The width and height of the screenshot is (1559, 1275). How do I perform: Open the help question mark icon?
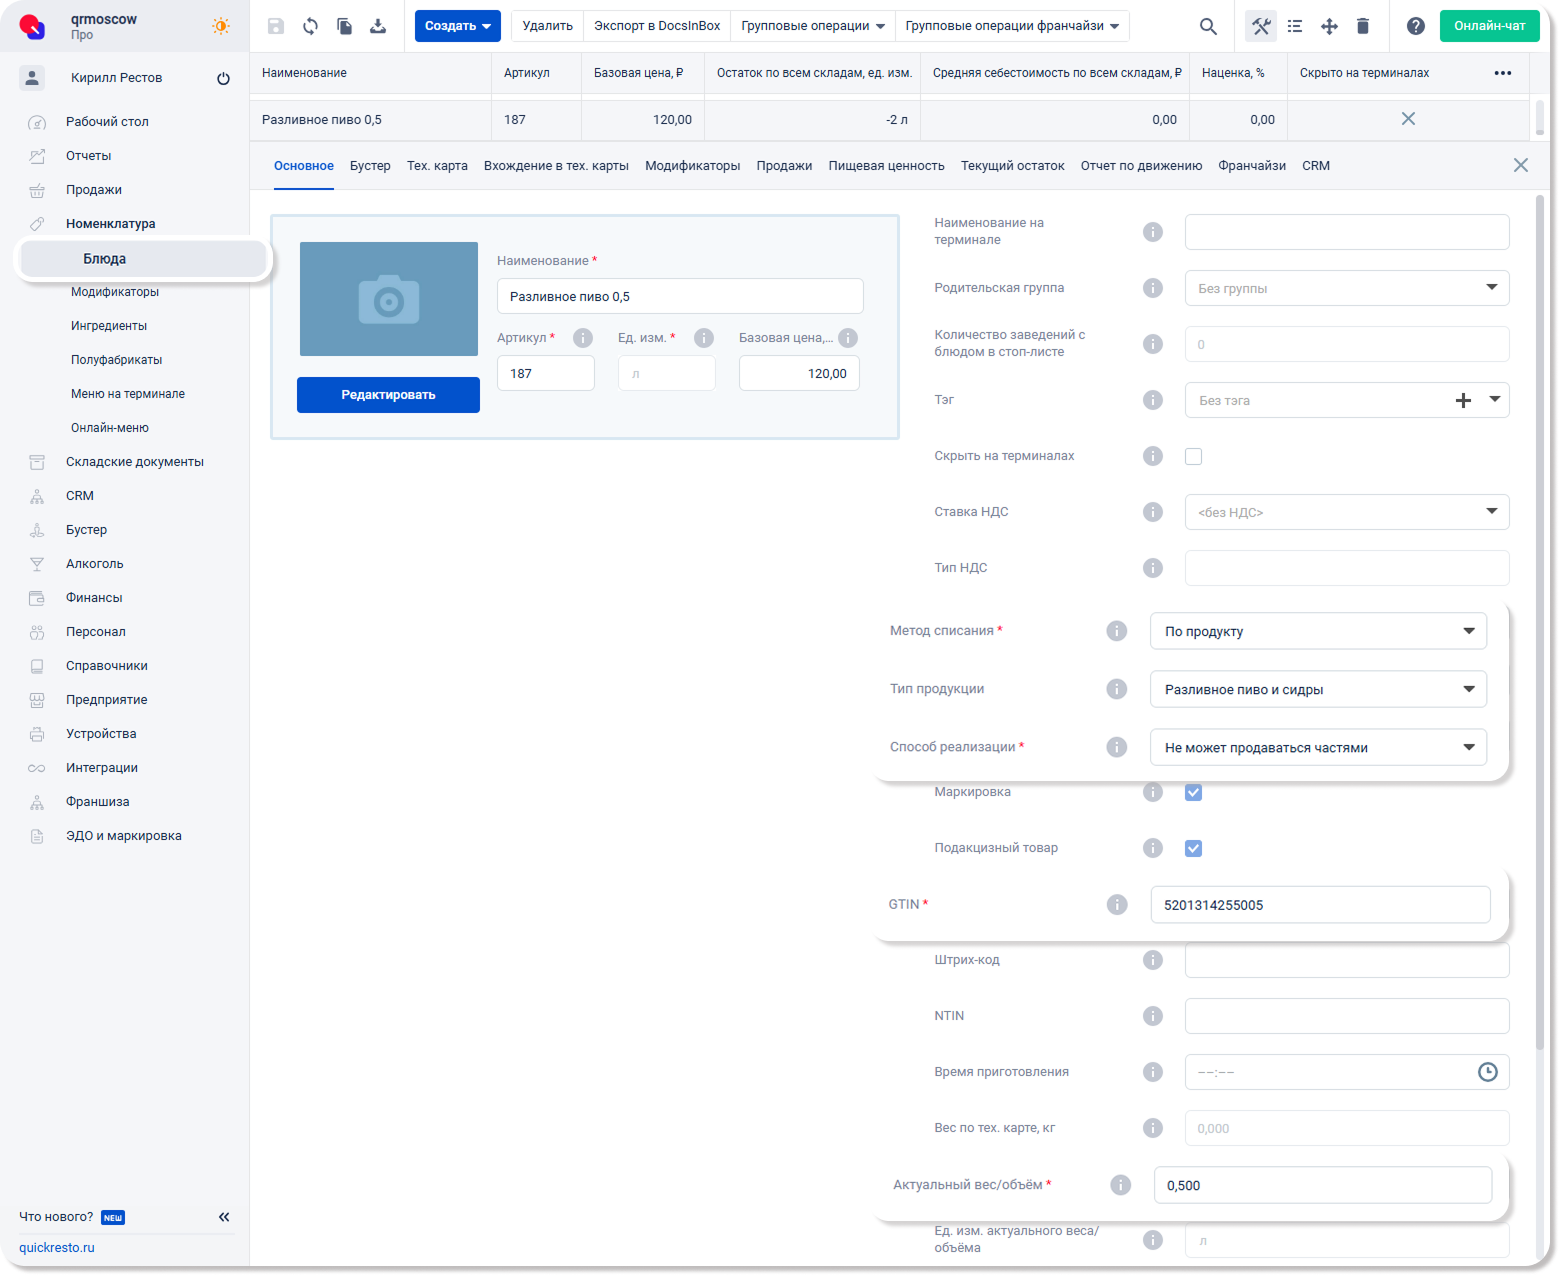pyautogui.click(x=1415, y=26)
